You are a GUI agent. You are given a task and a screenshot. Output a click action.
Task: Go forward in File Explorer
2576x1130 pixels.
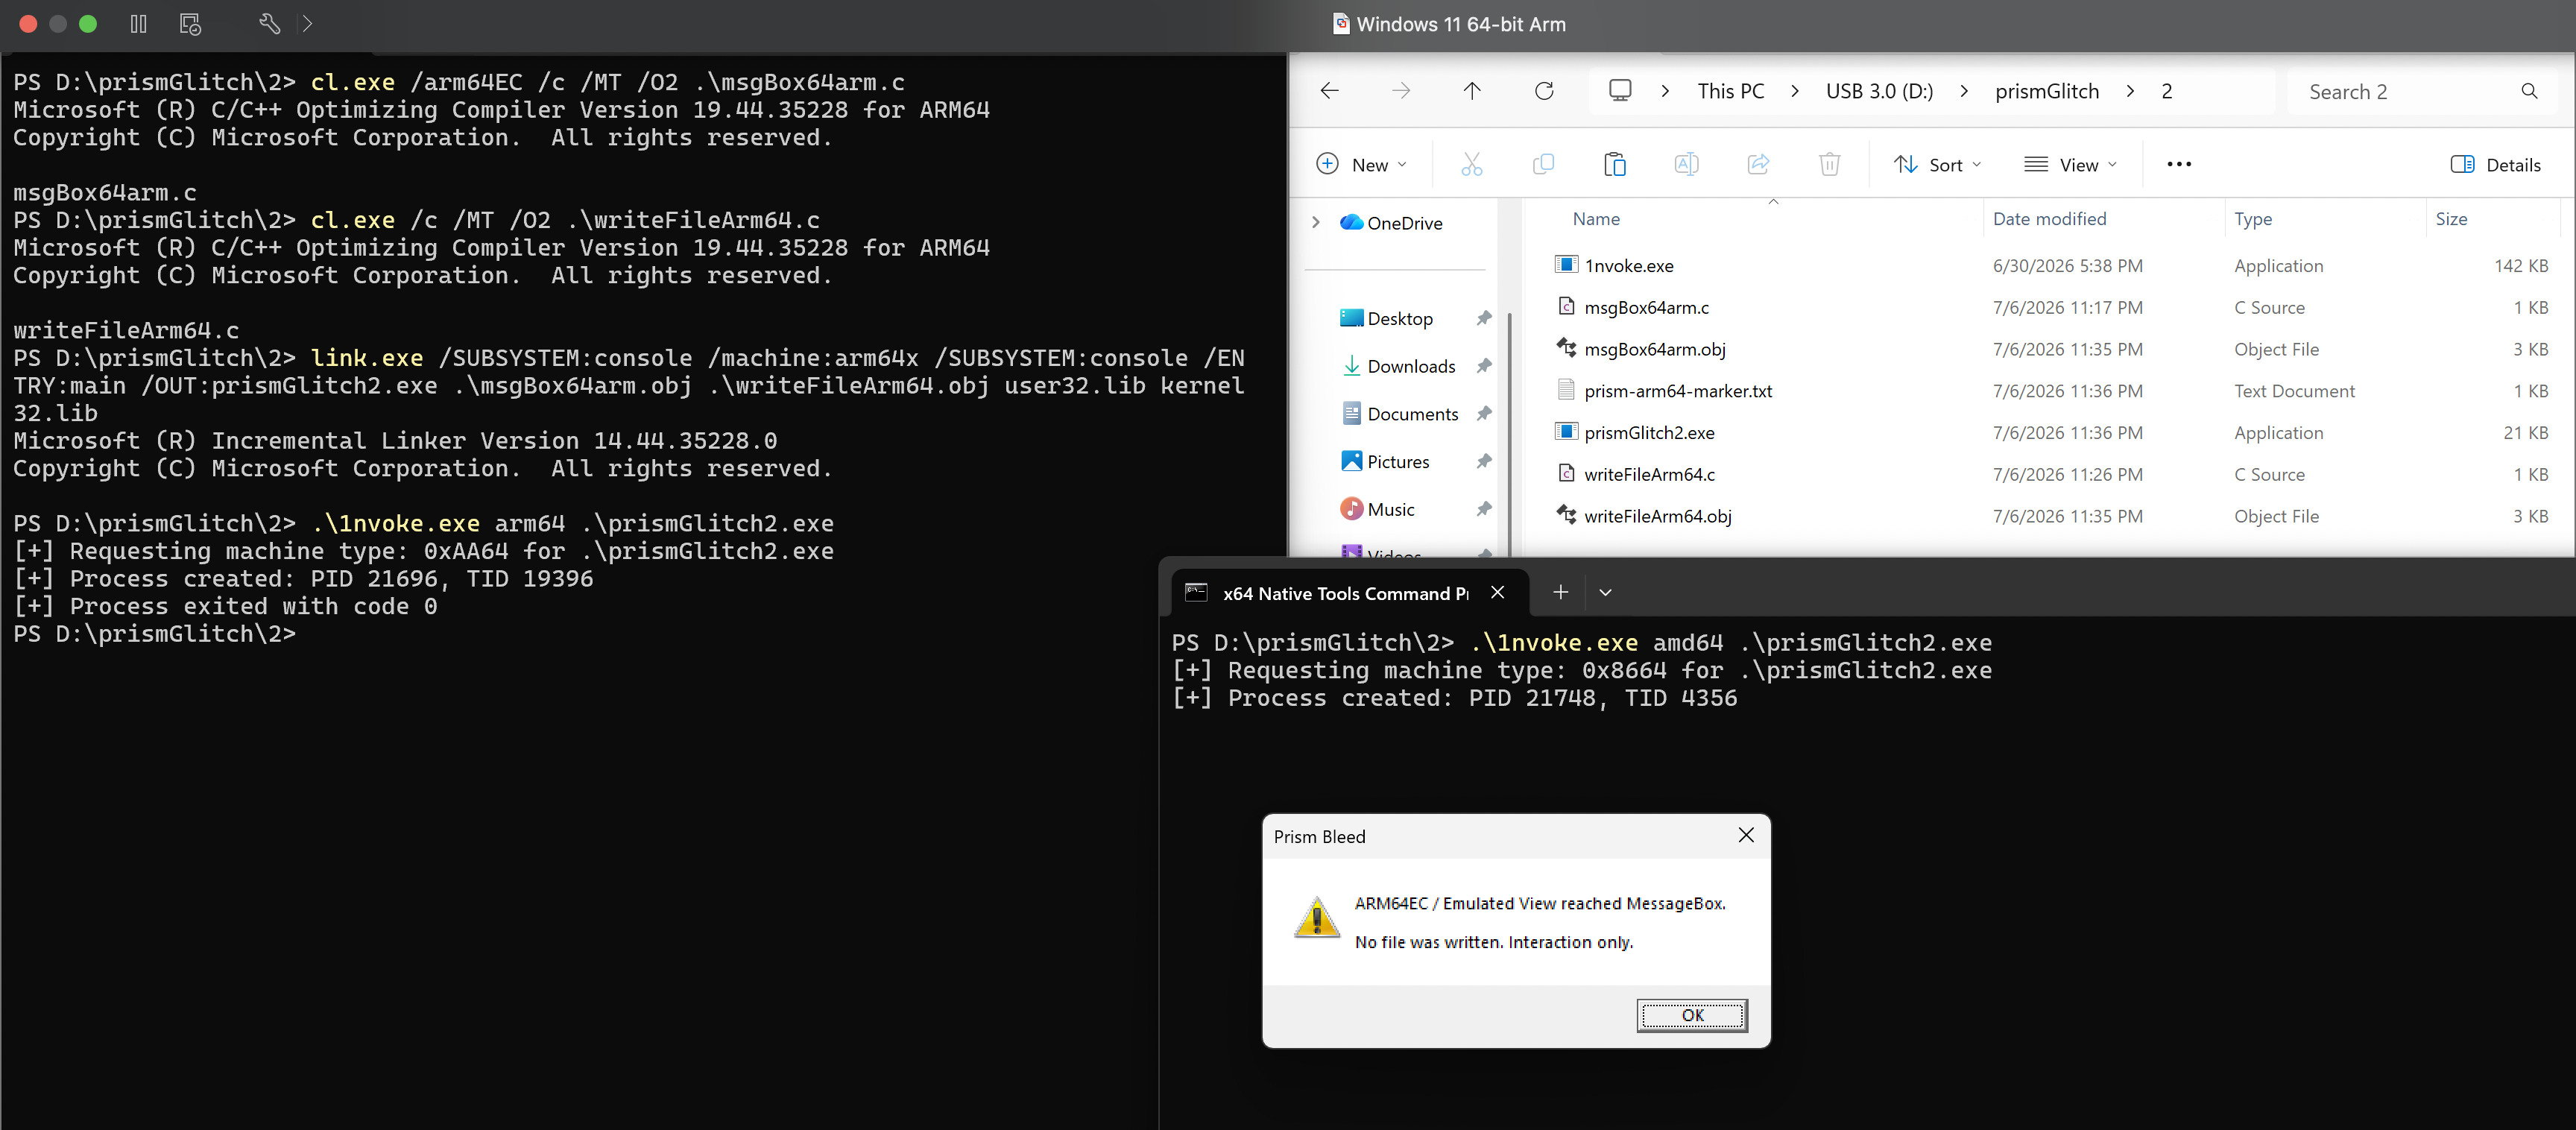(x=1401, y=91)
